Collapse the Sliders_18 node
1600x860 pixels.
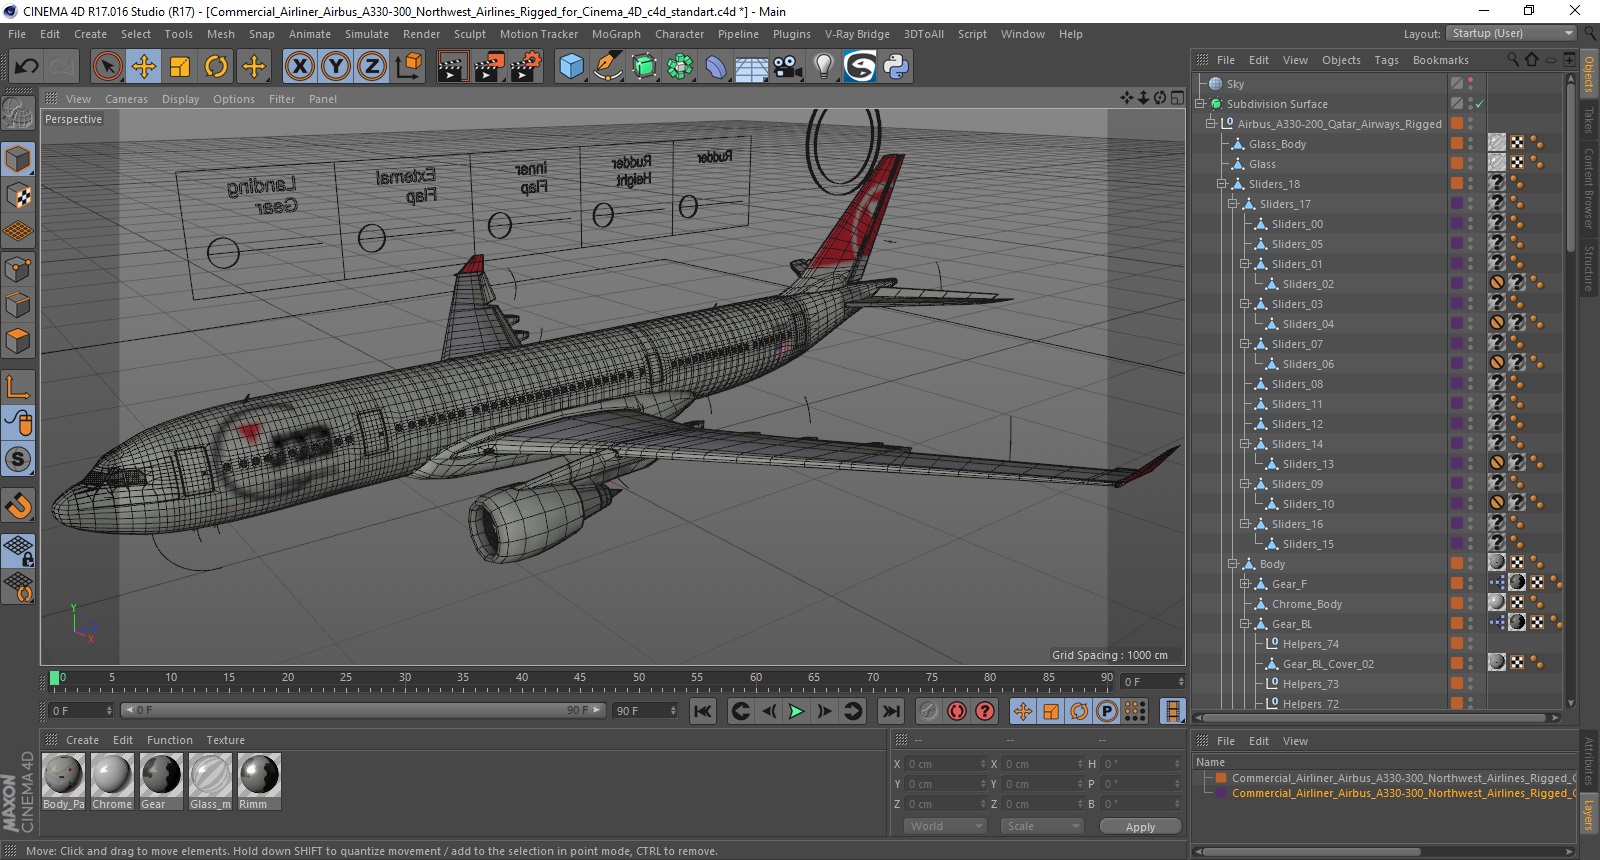[1222, 184]
